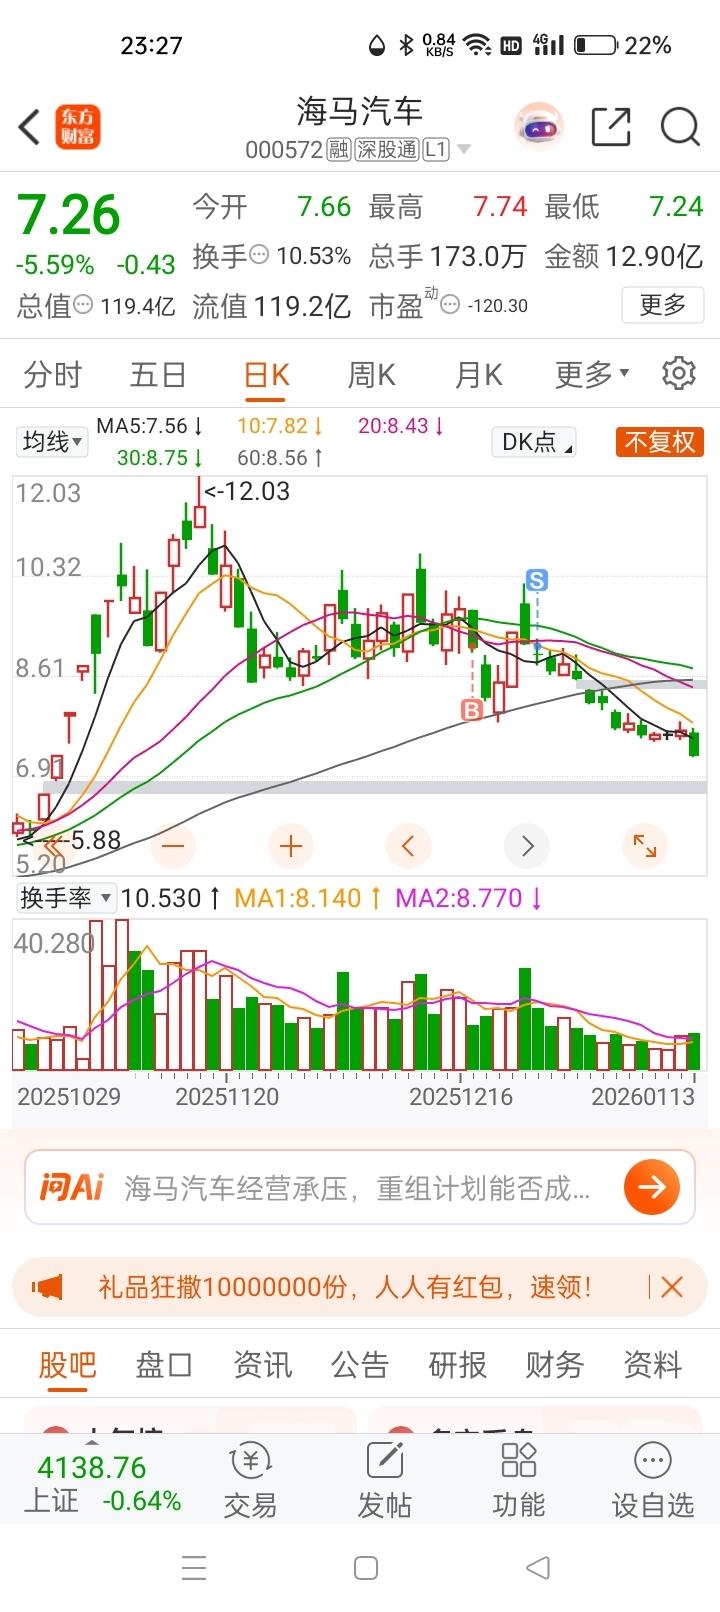The image size is (720, 1612).
Task: Tap the 60:8.56 moving average label
Action: coord(280,458)
